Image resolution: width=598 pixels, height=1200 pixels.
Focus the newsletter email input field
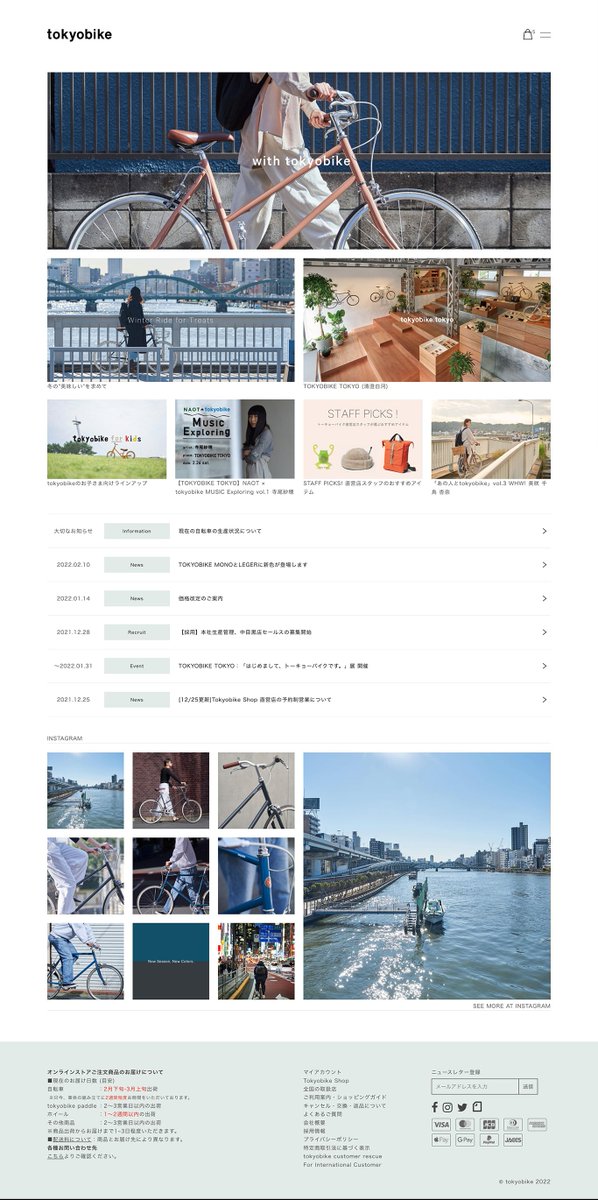click(475, 1086)
